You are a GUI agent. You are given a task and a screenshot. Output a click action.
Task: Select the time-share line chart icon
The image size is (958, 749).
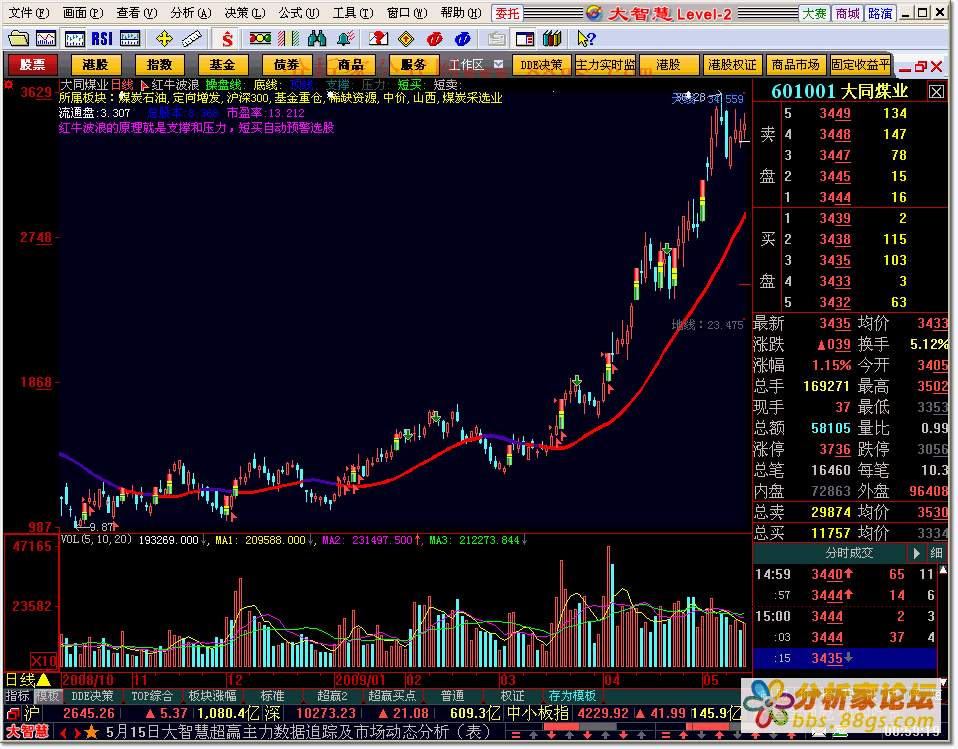(x=46, y=39)
